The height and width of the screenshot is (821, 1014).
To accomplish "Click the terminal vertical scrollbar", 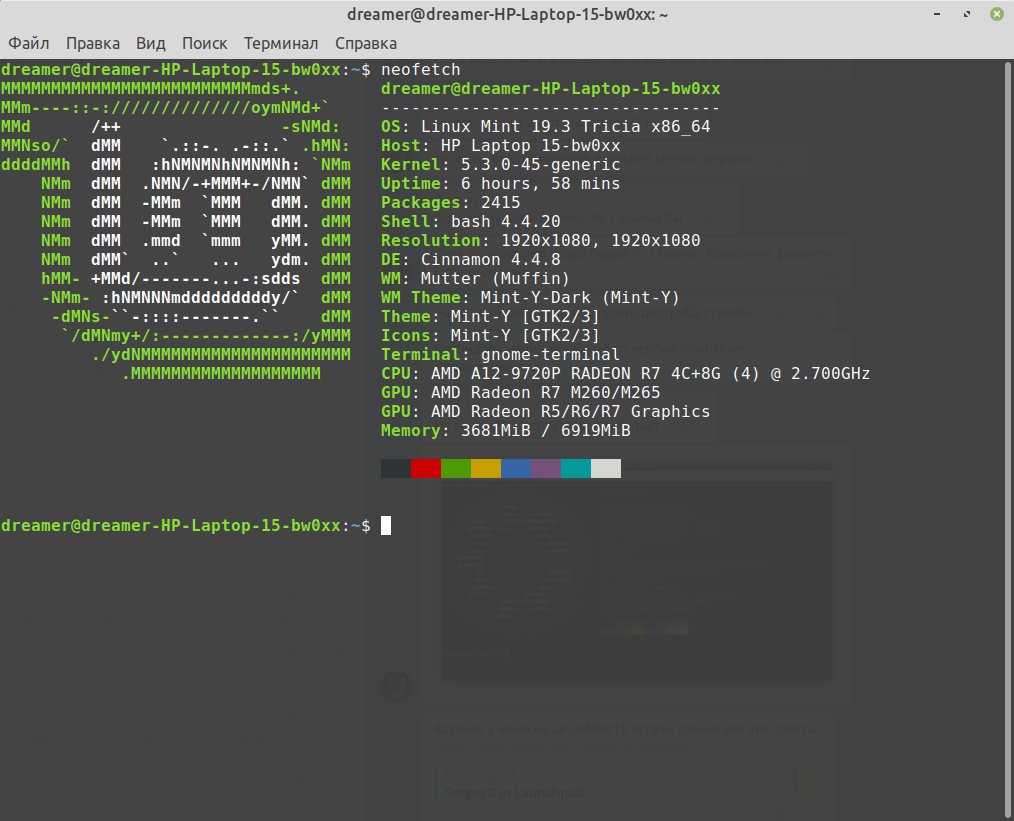I will click(x=1008, y=440).
